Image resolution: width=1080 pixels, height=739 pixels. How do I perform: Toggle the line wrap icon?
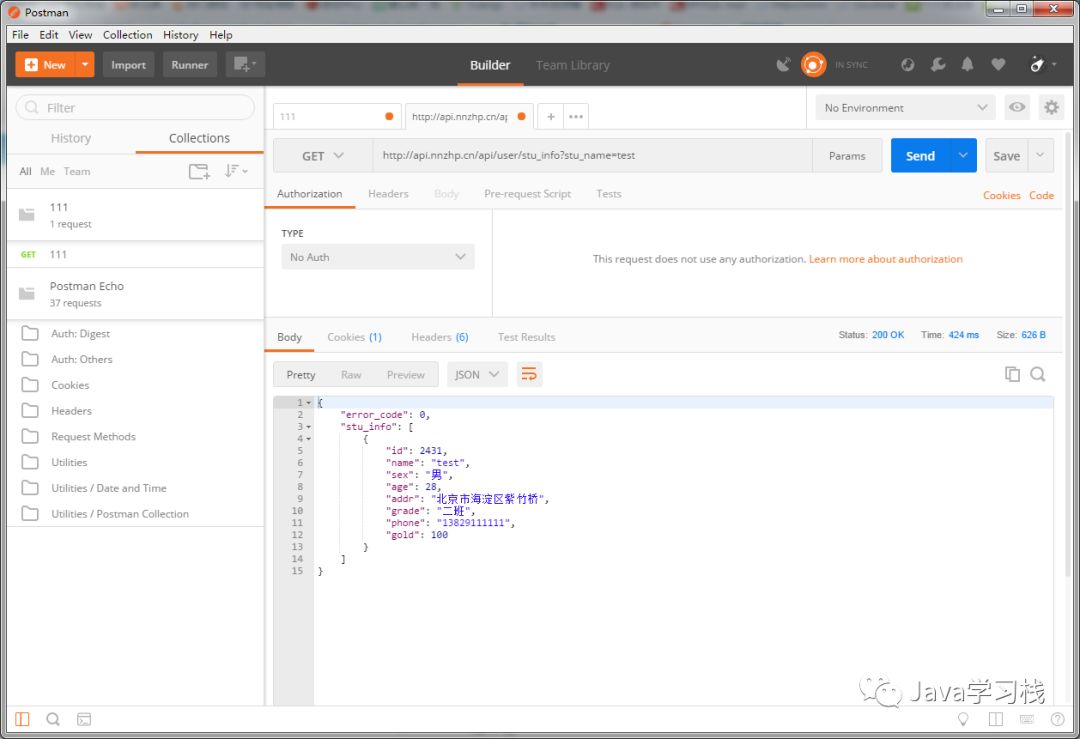click(529, 375)
